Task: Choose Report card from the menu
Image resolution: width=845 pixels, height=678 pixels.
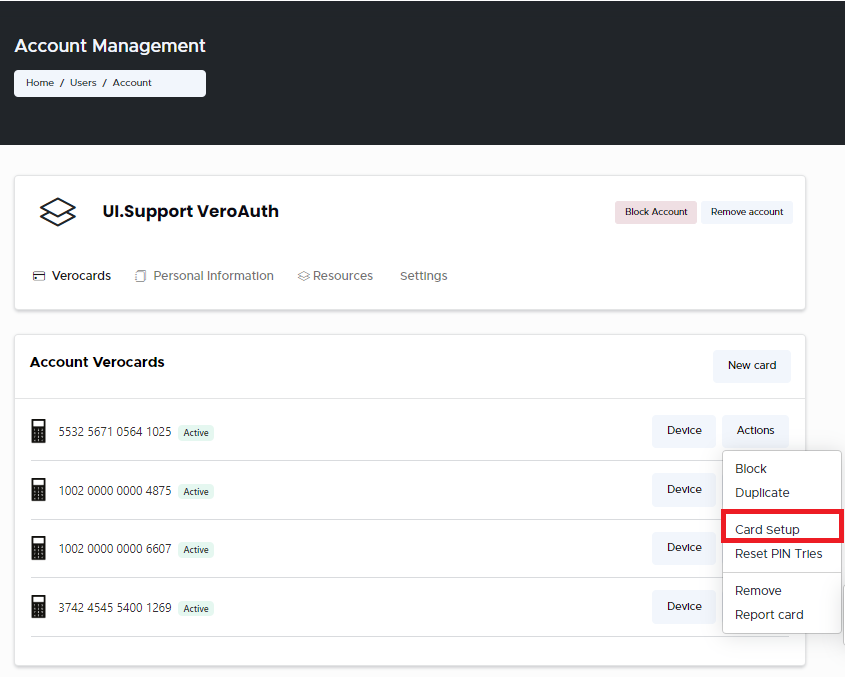Action: [769, 614]
